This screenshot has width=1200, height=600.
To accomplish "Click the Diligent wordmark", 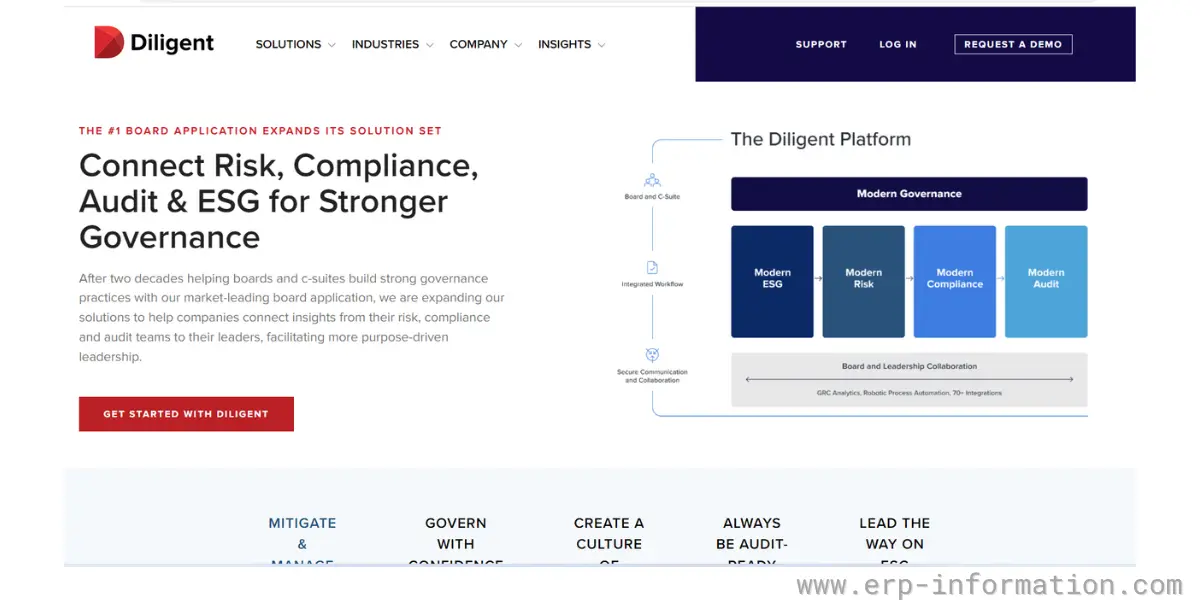I will click(172, 43).
